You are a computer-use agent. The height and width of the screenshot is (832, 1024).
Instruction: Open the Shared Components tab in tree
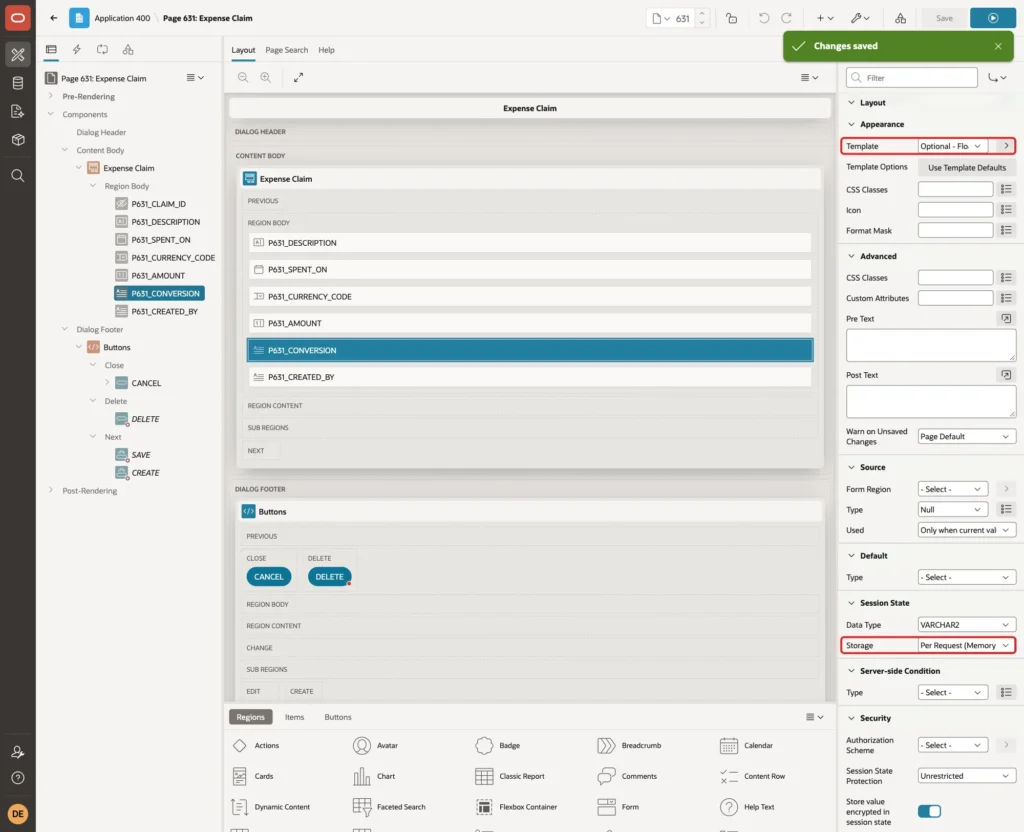[x=128, y=50]
